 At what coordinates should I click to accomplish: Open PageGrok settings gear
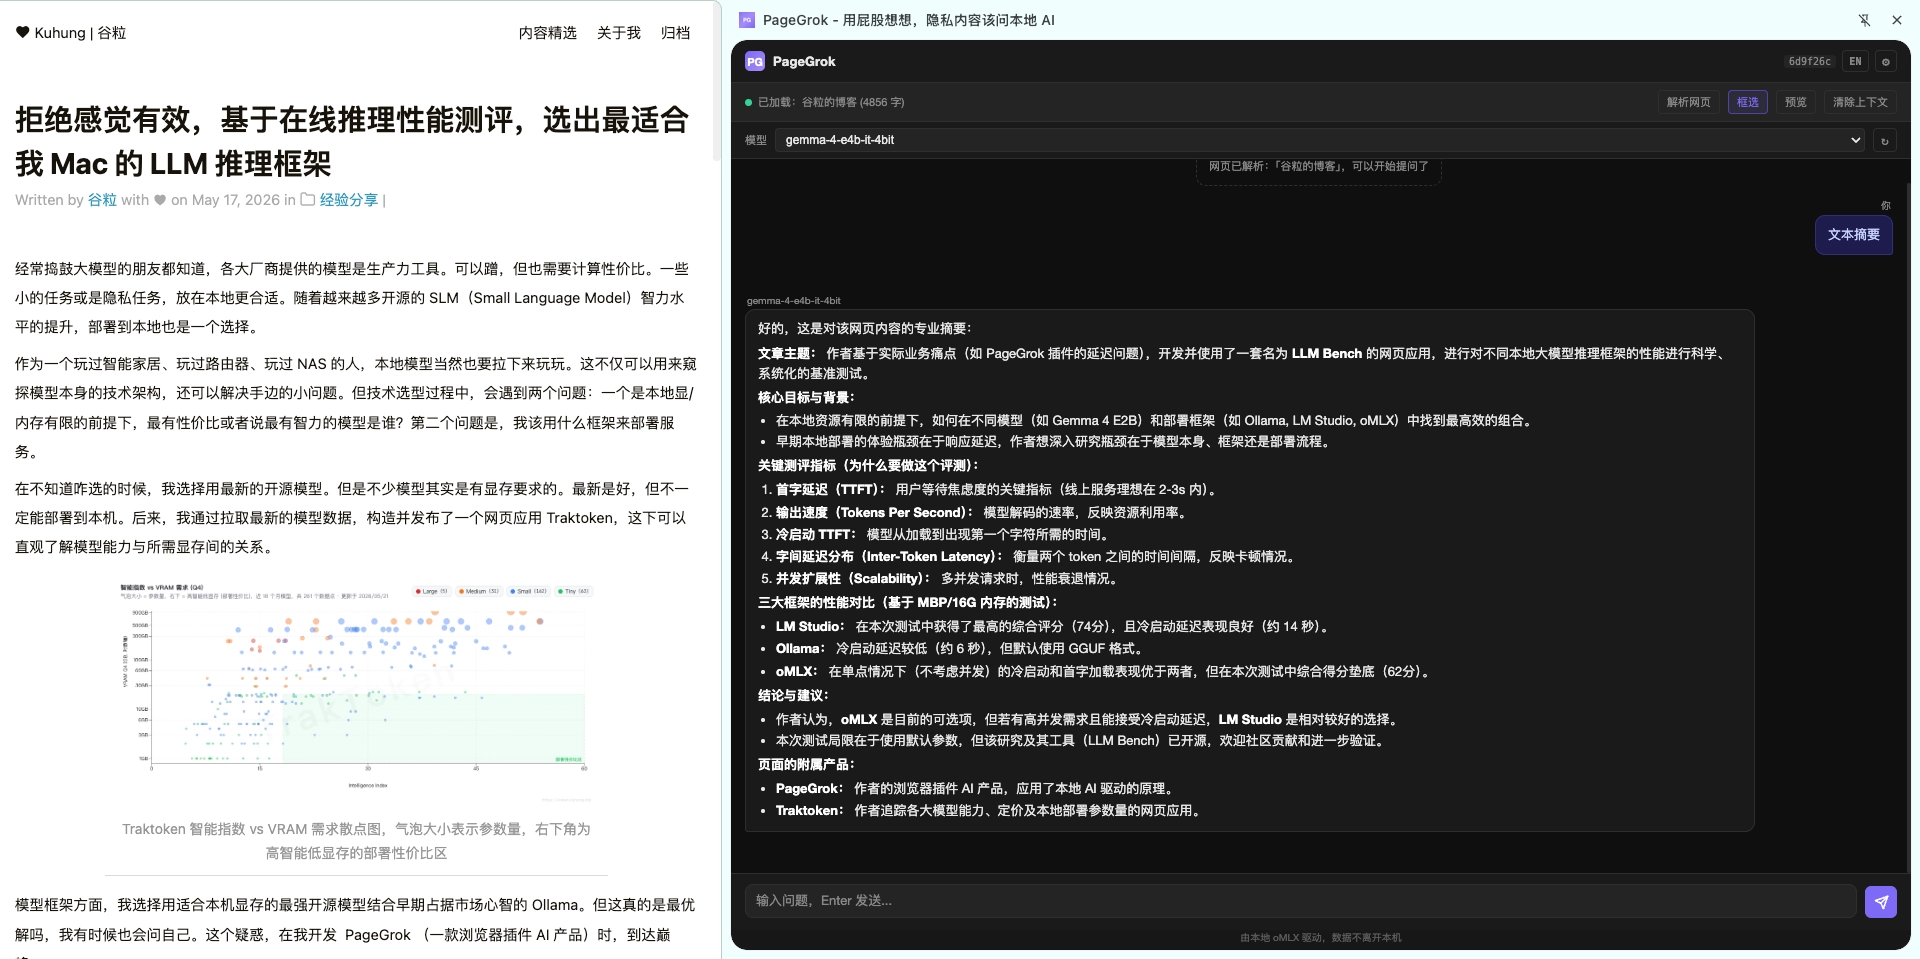pos(1886,62)
